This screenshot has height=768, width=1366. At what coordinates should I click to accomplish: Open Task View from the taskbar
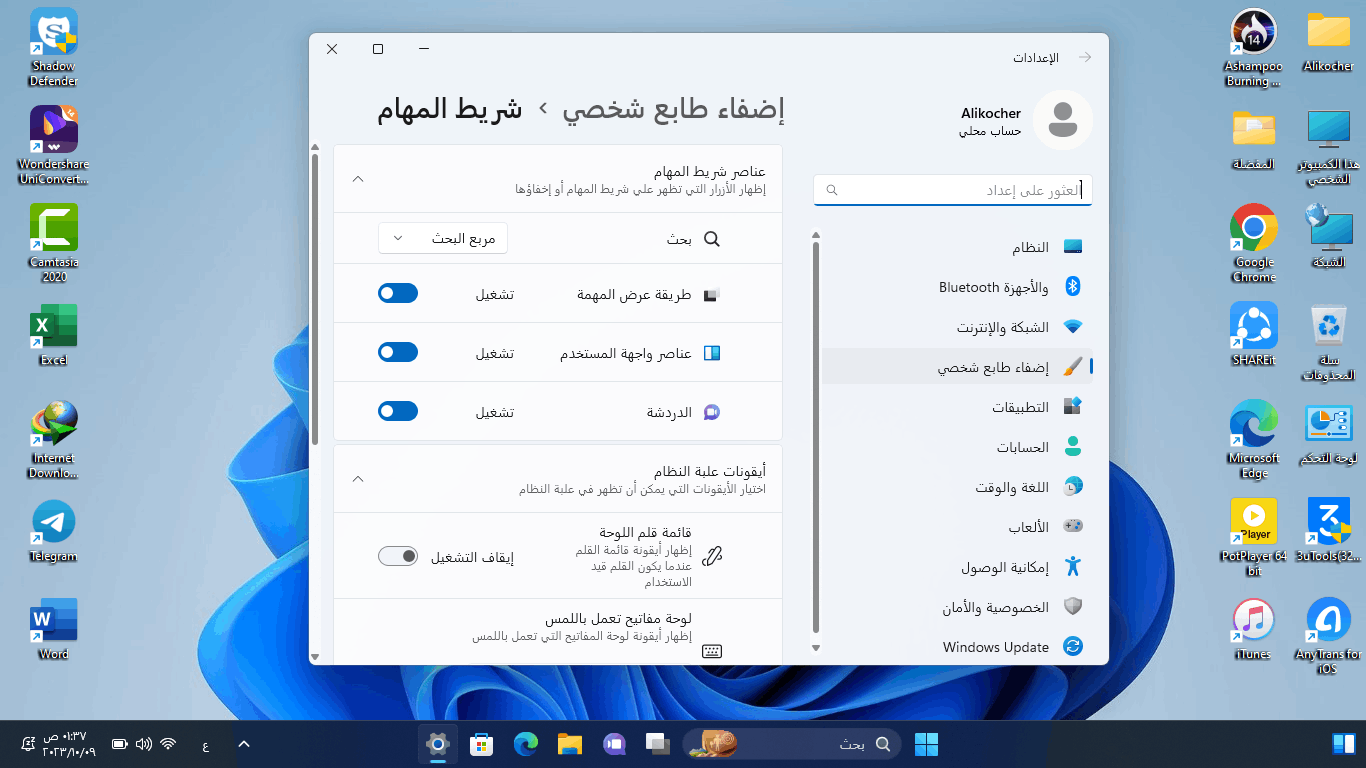click(657, 744)
